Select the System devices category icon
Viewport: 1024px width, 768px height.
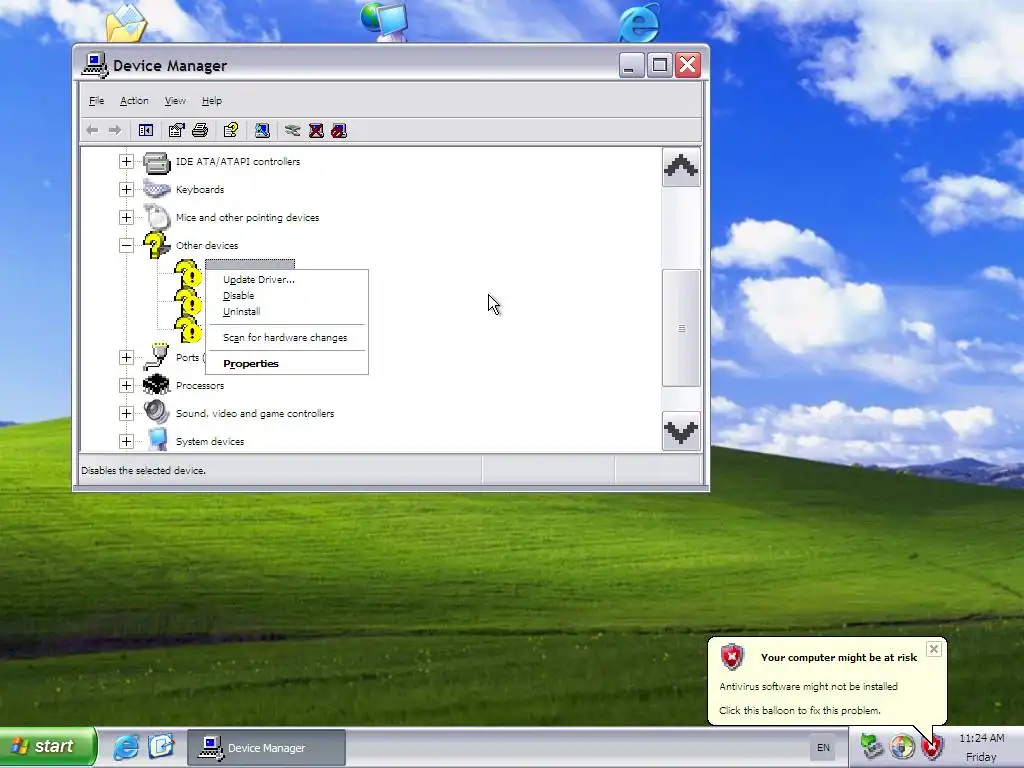click(157, 441)
